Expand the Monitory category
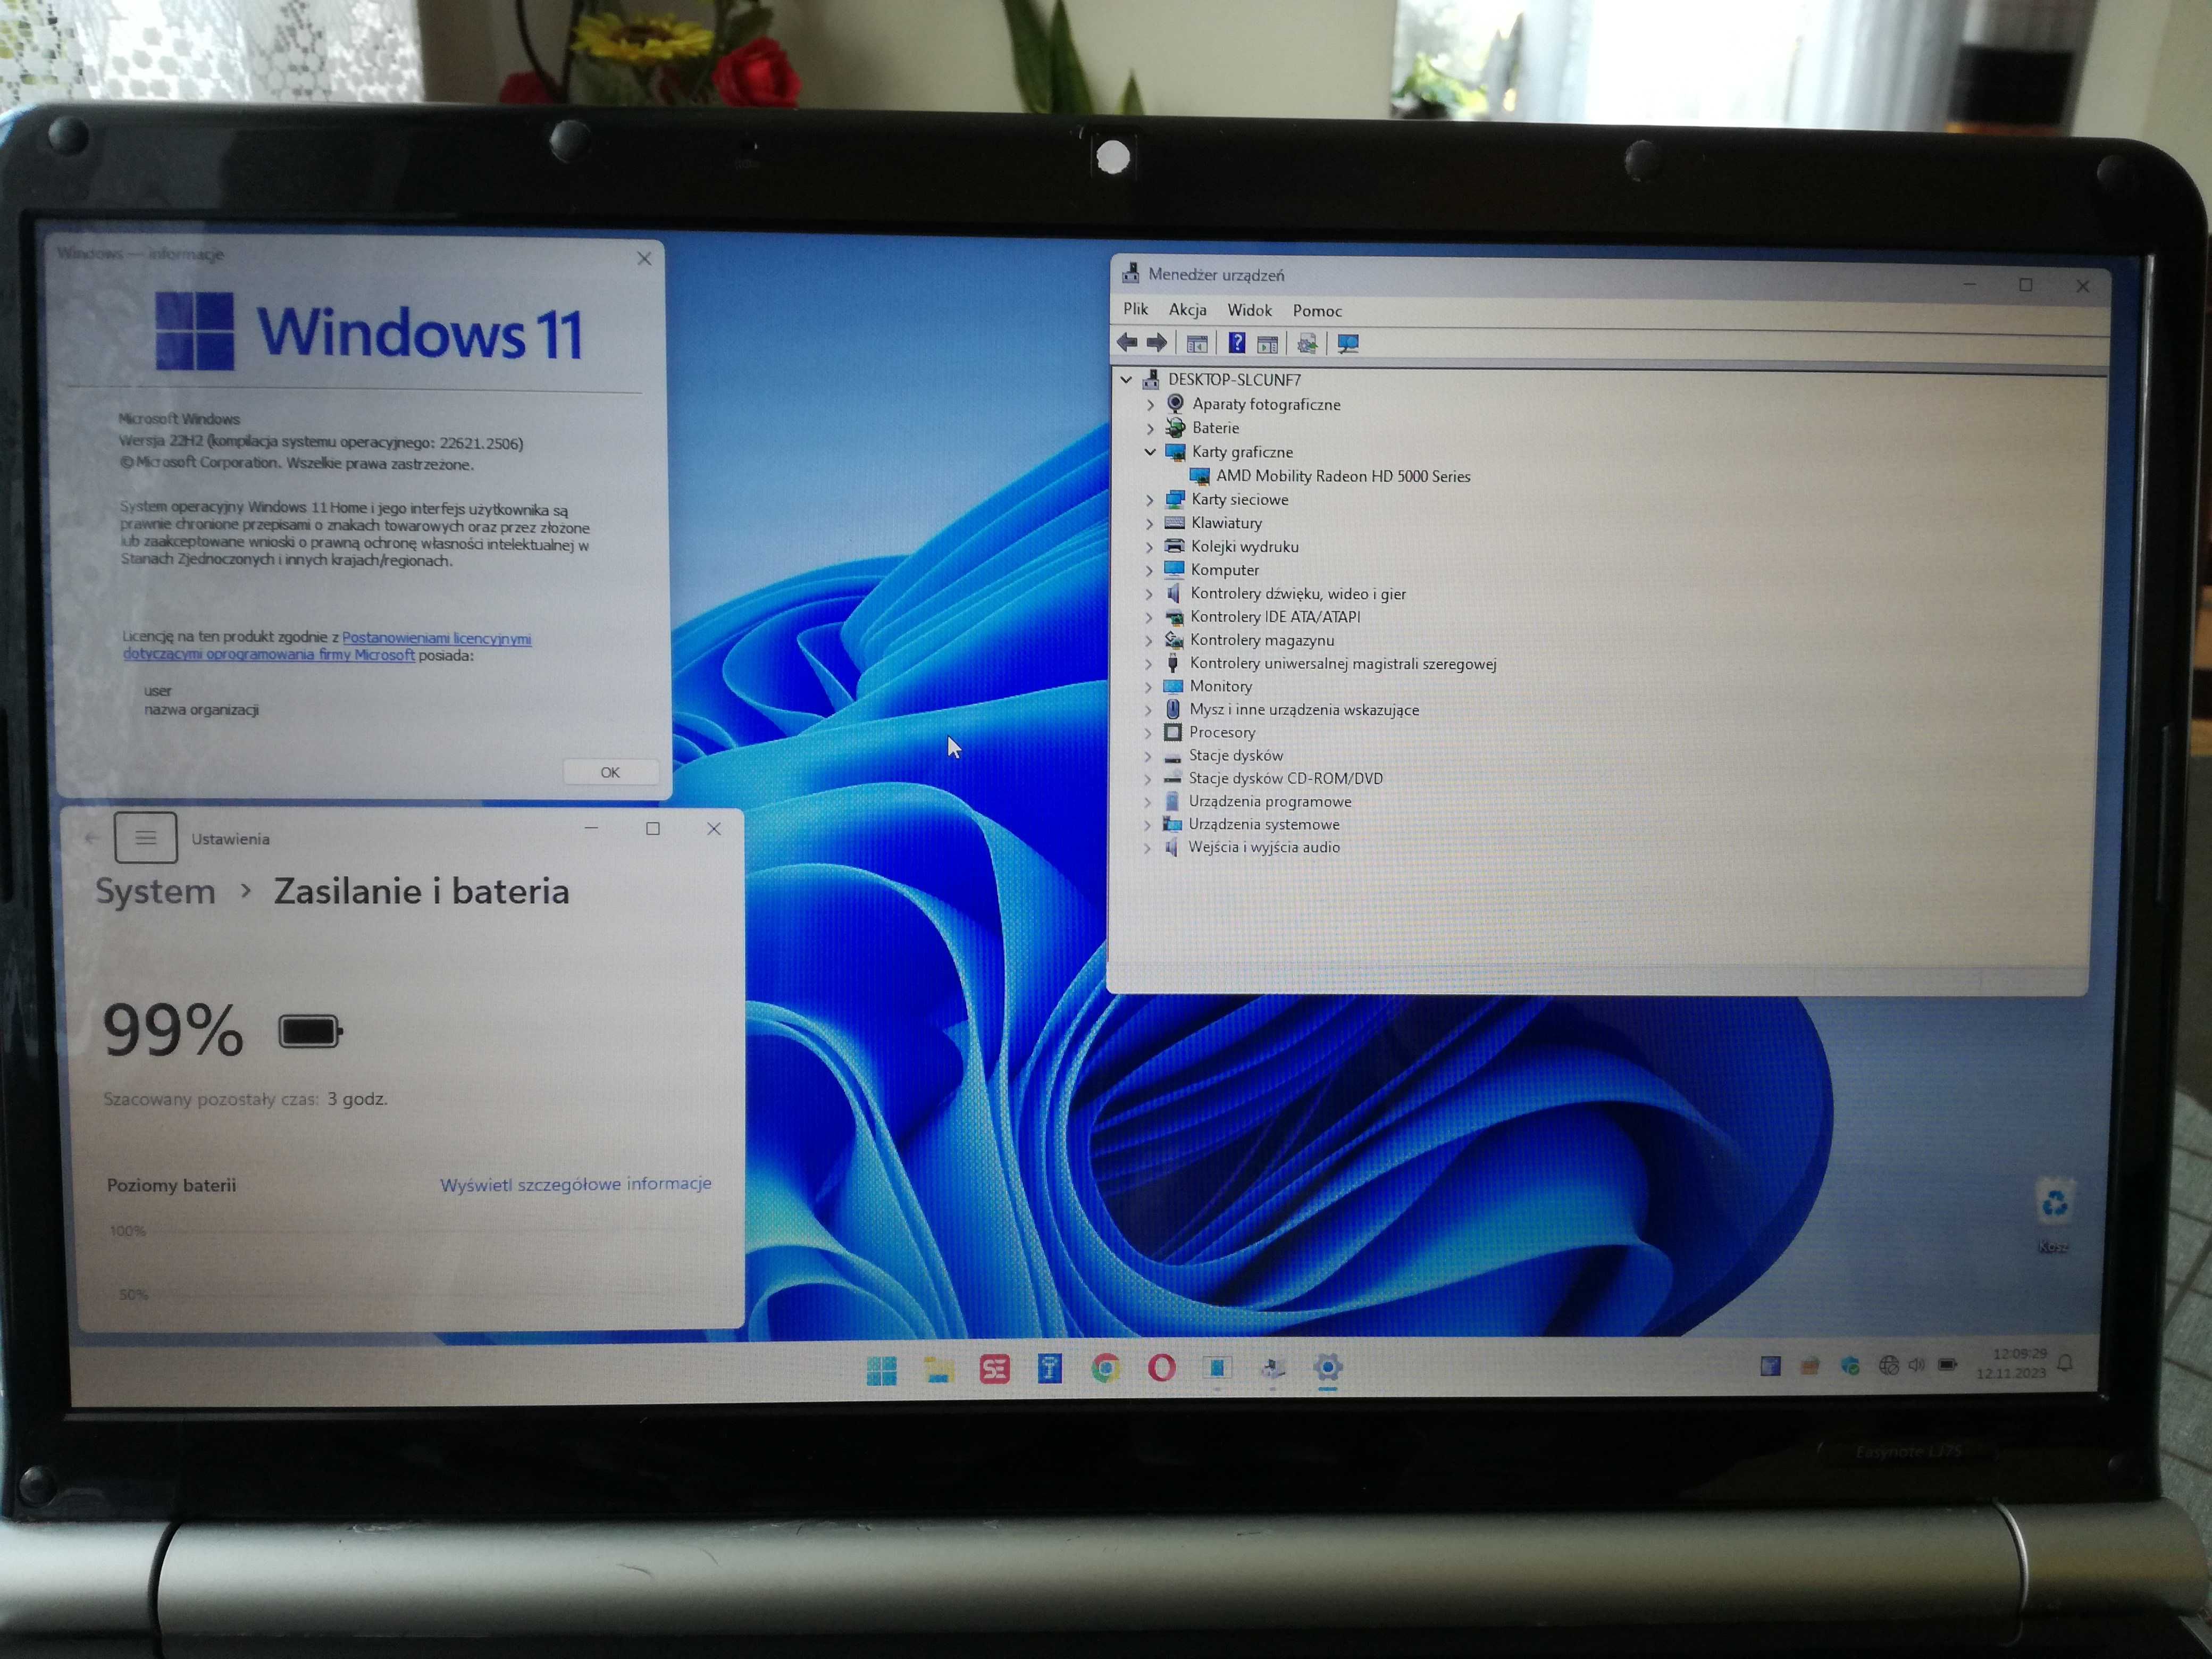This screenshot has width=2212, height=1659. (x=1148, y=687)
